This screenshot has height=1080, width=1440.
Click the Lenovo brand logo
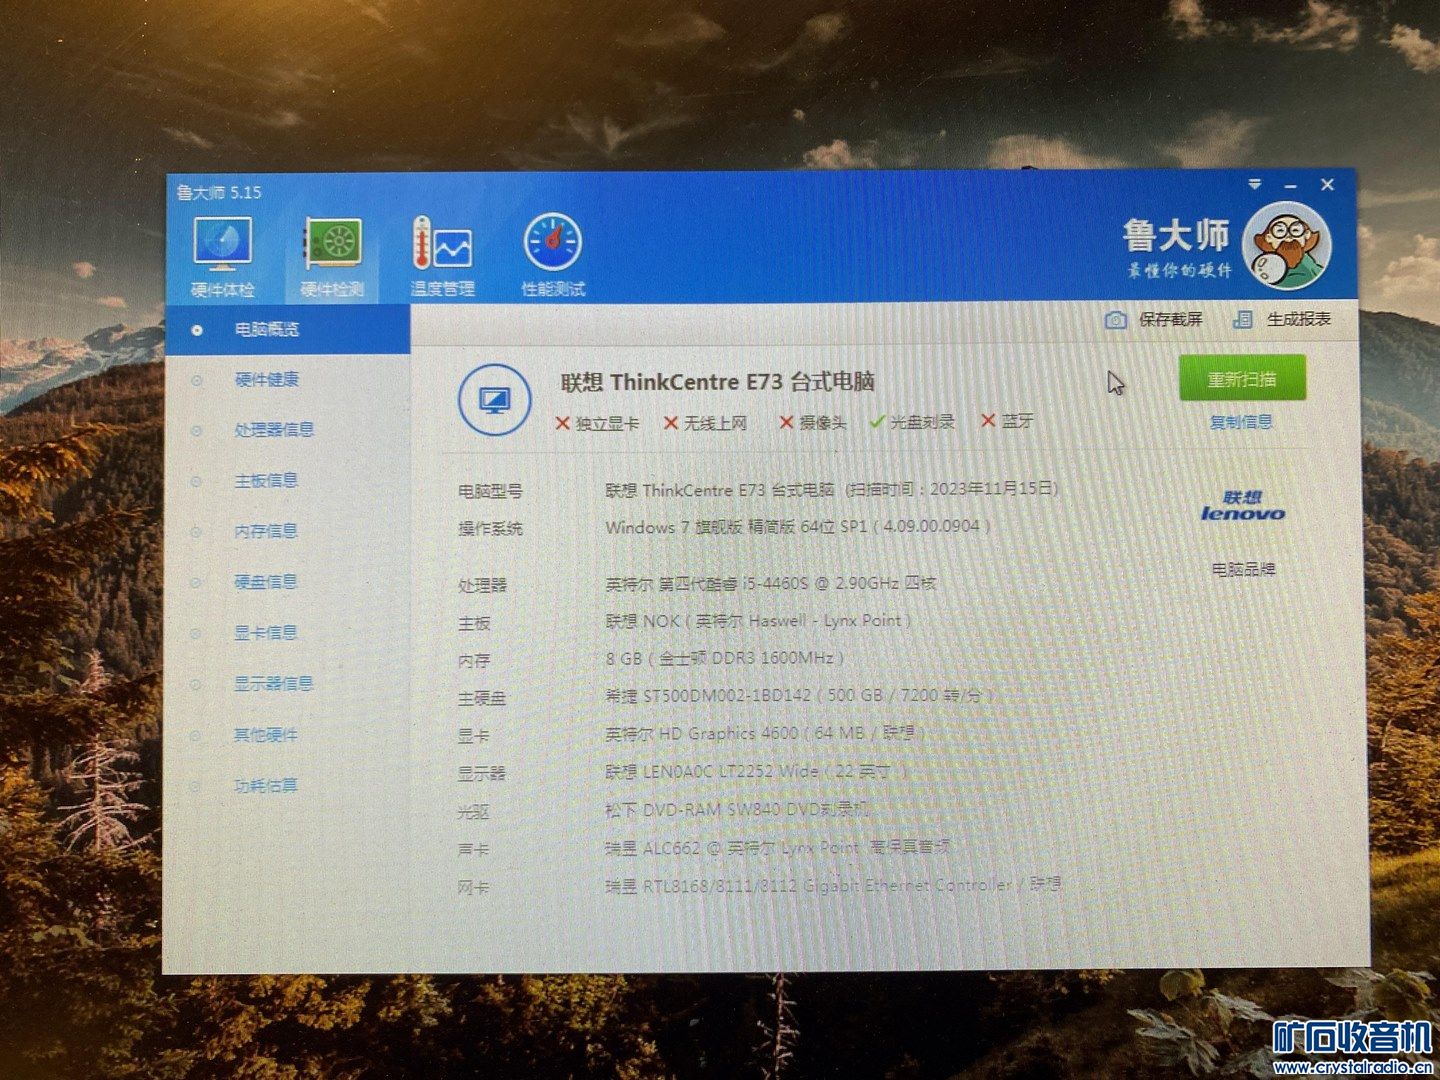1243,506
